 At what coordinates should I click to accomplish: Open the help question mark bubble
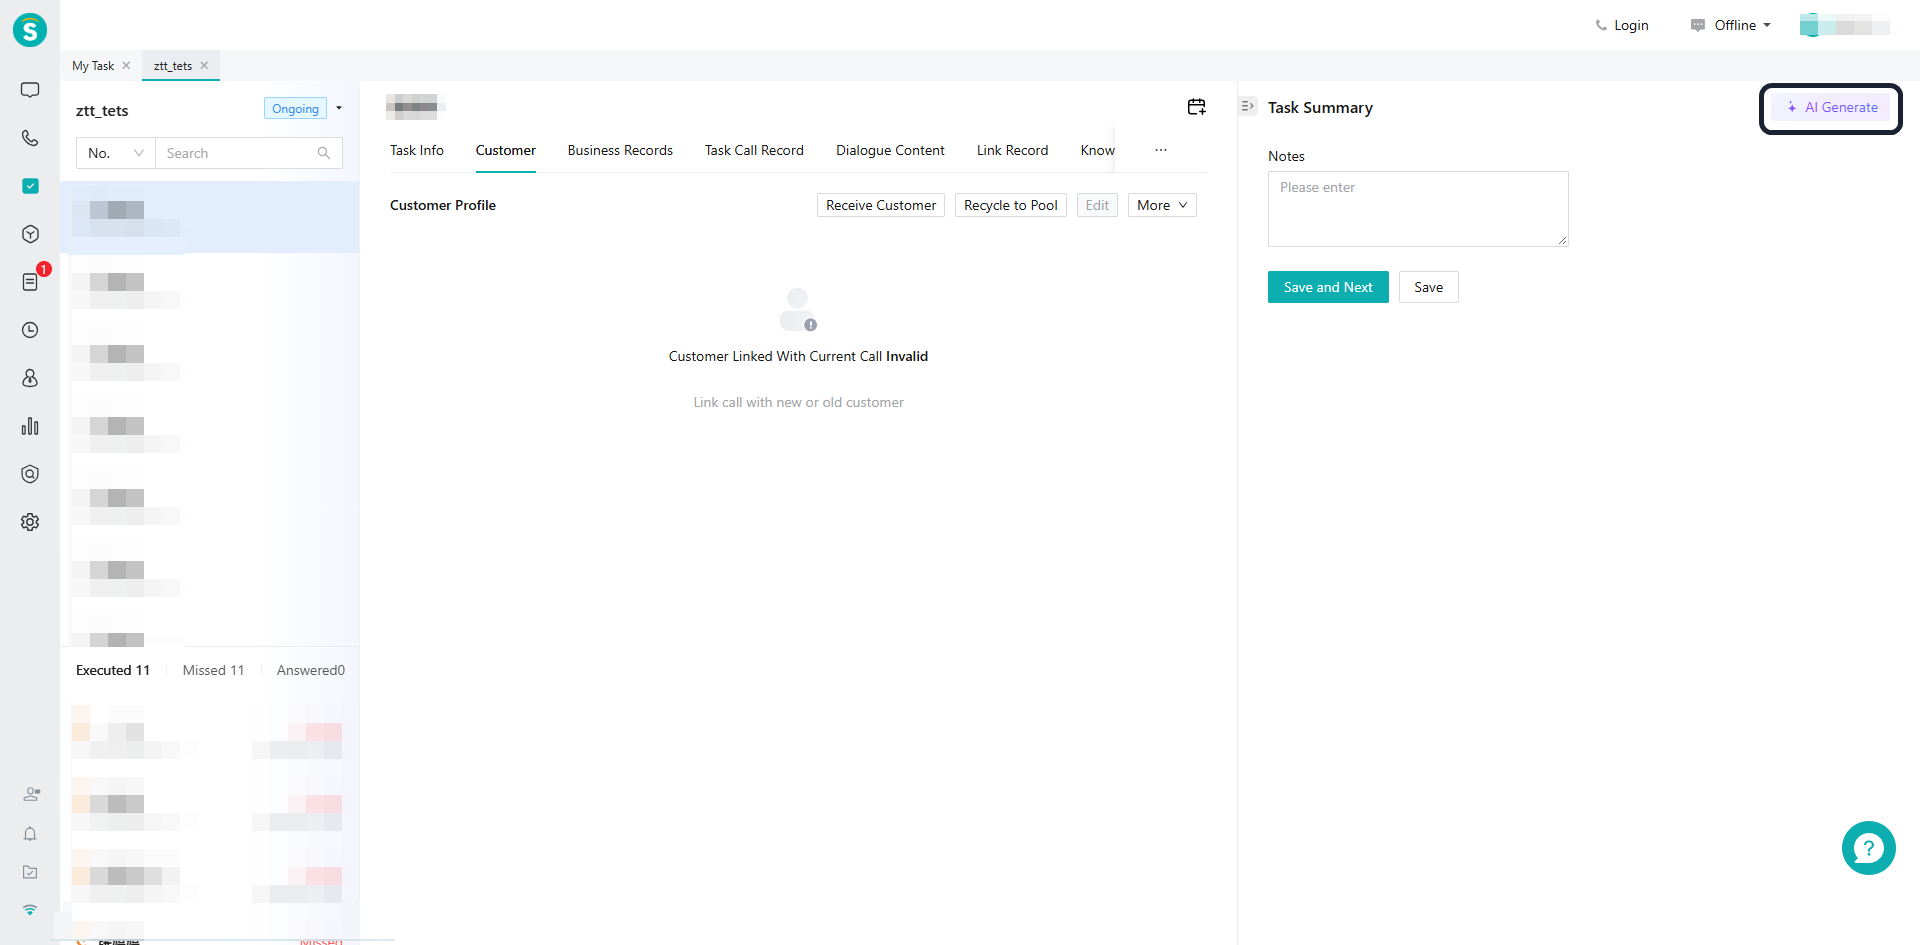[x=1868, y=848]
